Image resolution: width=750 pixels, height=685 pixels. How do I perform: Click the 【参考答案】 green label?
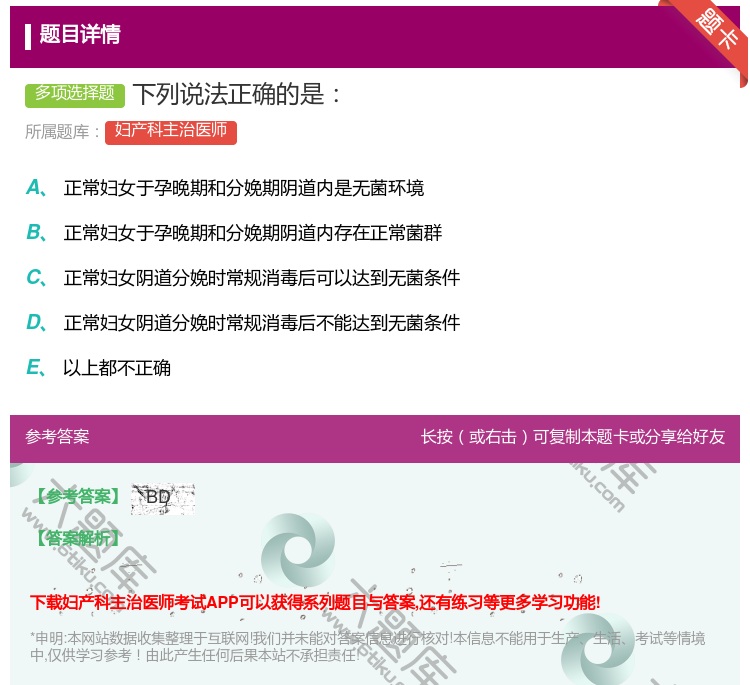(78, 497)
